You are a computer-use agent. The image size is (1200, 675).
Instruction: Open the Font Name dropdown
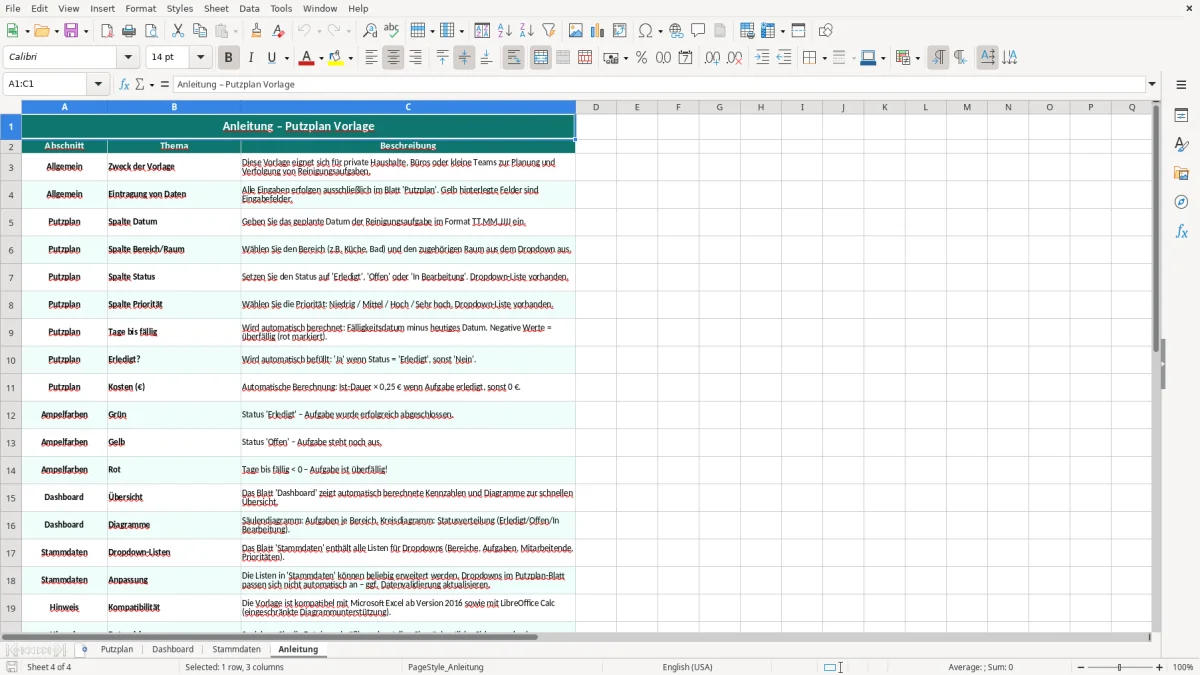coord(127,58)
